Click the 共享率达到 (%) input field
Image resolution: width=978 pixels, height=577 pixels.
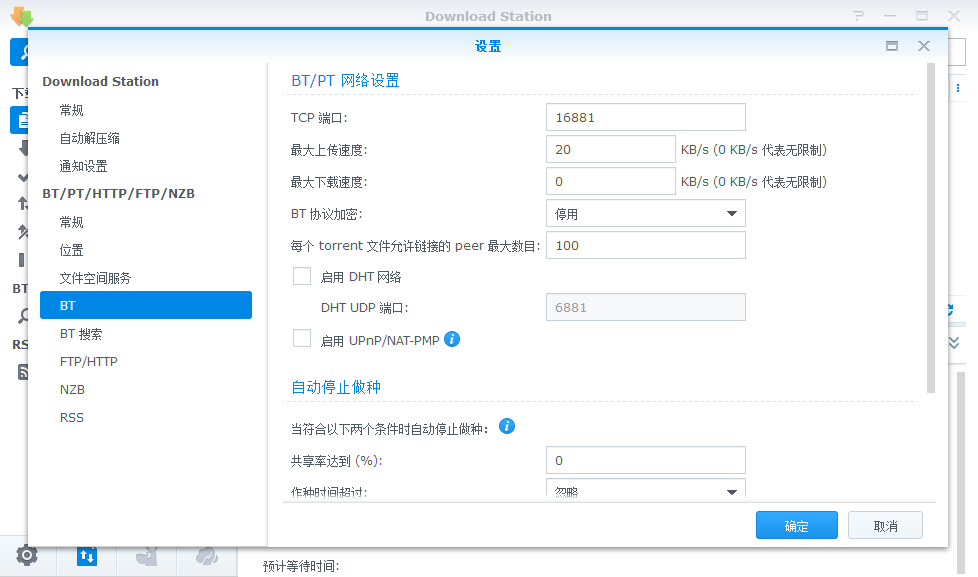[x=646, y=460]
